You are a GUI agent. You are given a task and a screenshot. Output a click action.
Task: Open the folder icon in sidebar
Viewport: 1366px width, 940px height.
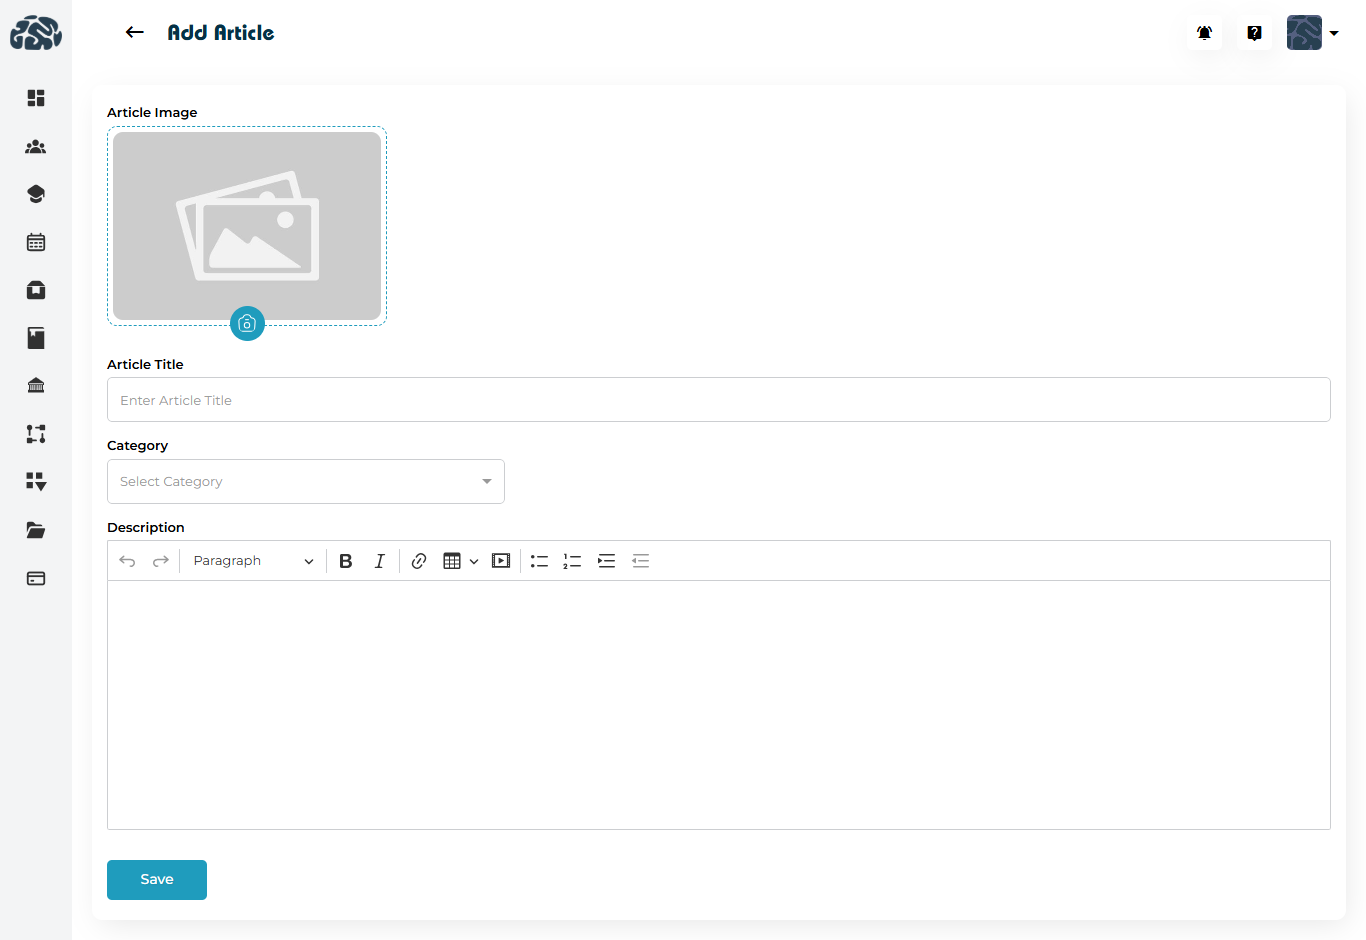click(36, 530)
